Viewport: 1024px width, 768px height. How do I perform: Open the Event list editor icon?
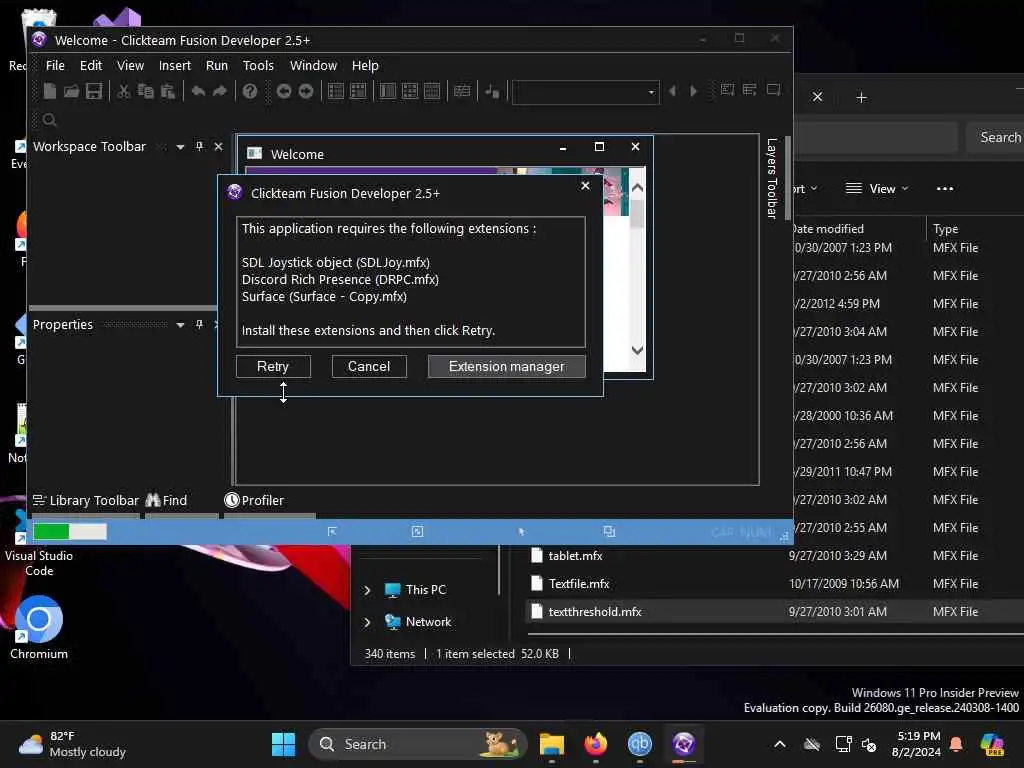[x=410, y=91]
